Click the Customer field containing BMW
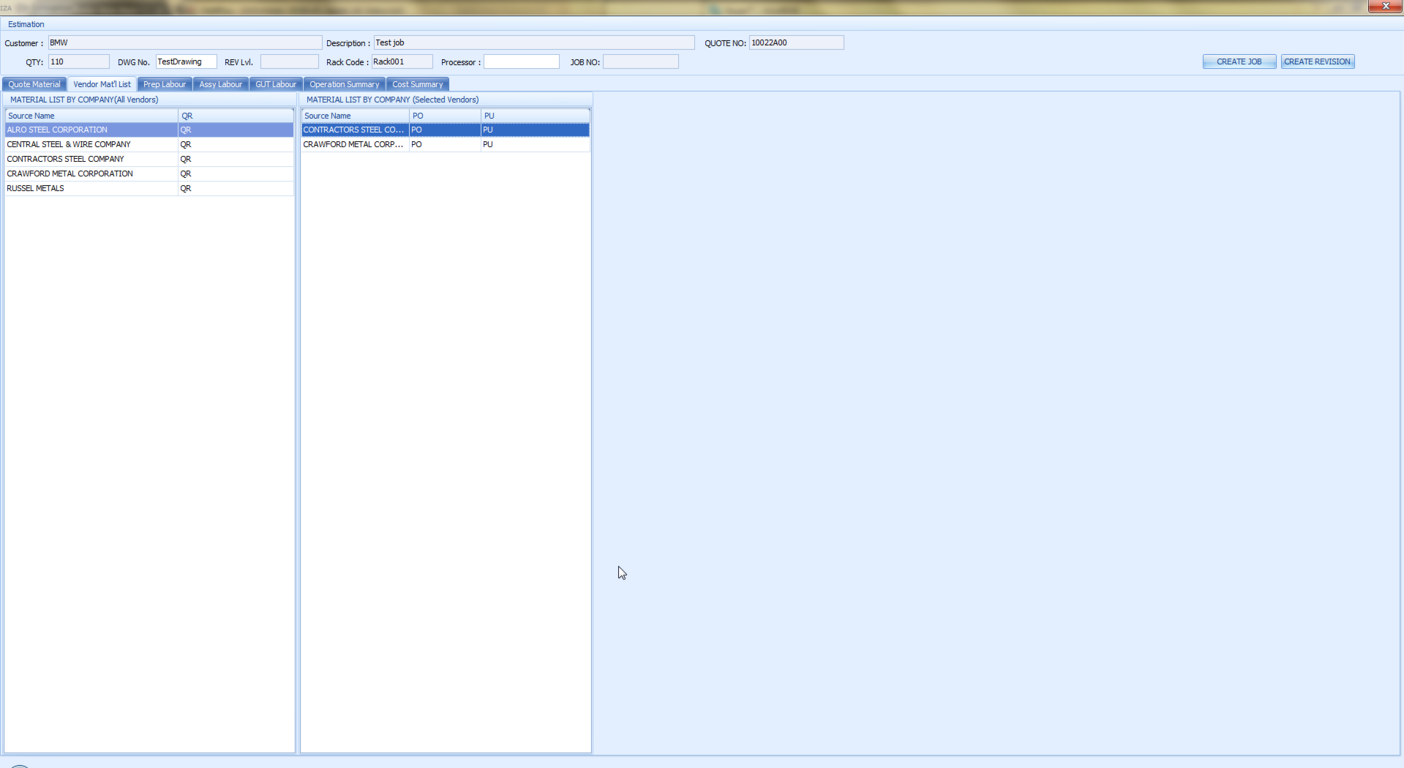This screenshot has height=768, width=1404. (184, 43)
